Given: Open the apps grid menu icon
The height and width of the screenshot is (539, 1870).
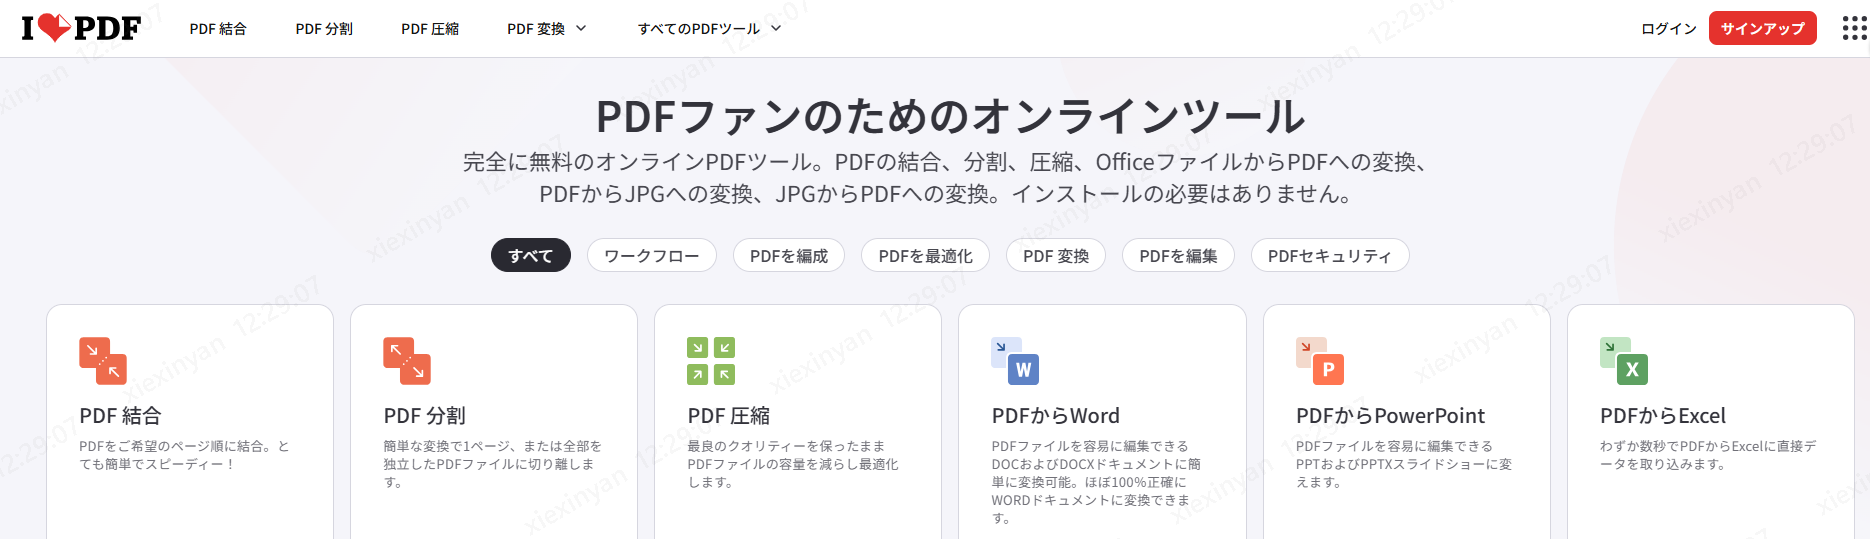Looking at the screenshot, I should click(1854, 28).
